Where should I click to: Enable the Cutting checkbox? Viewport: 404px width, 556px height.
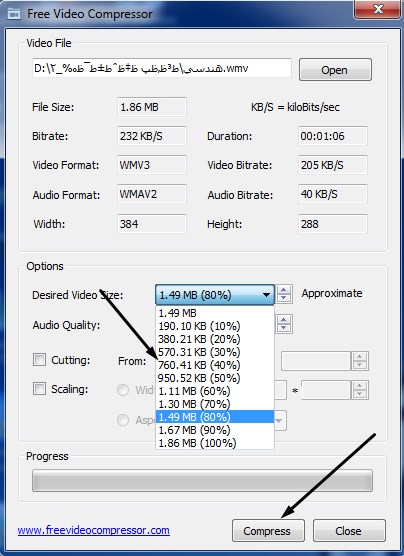(x=39, y=360)
